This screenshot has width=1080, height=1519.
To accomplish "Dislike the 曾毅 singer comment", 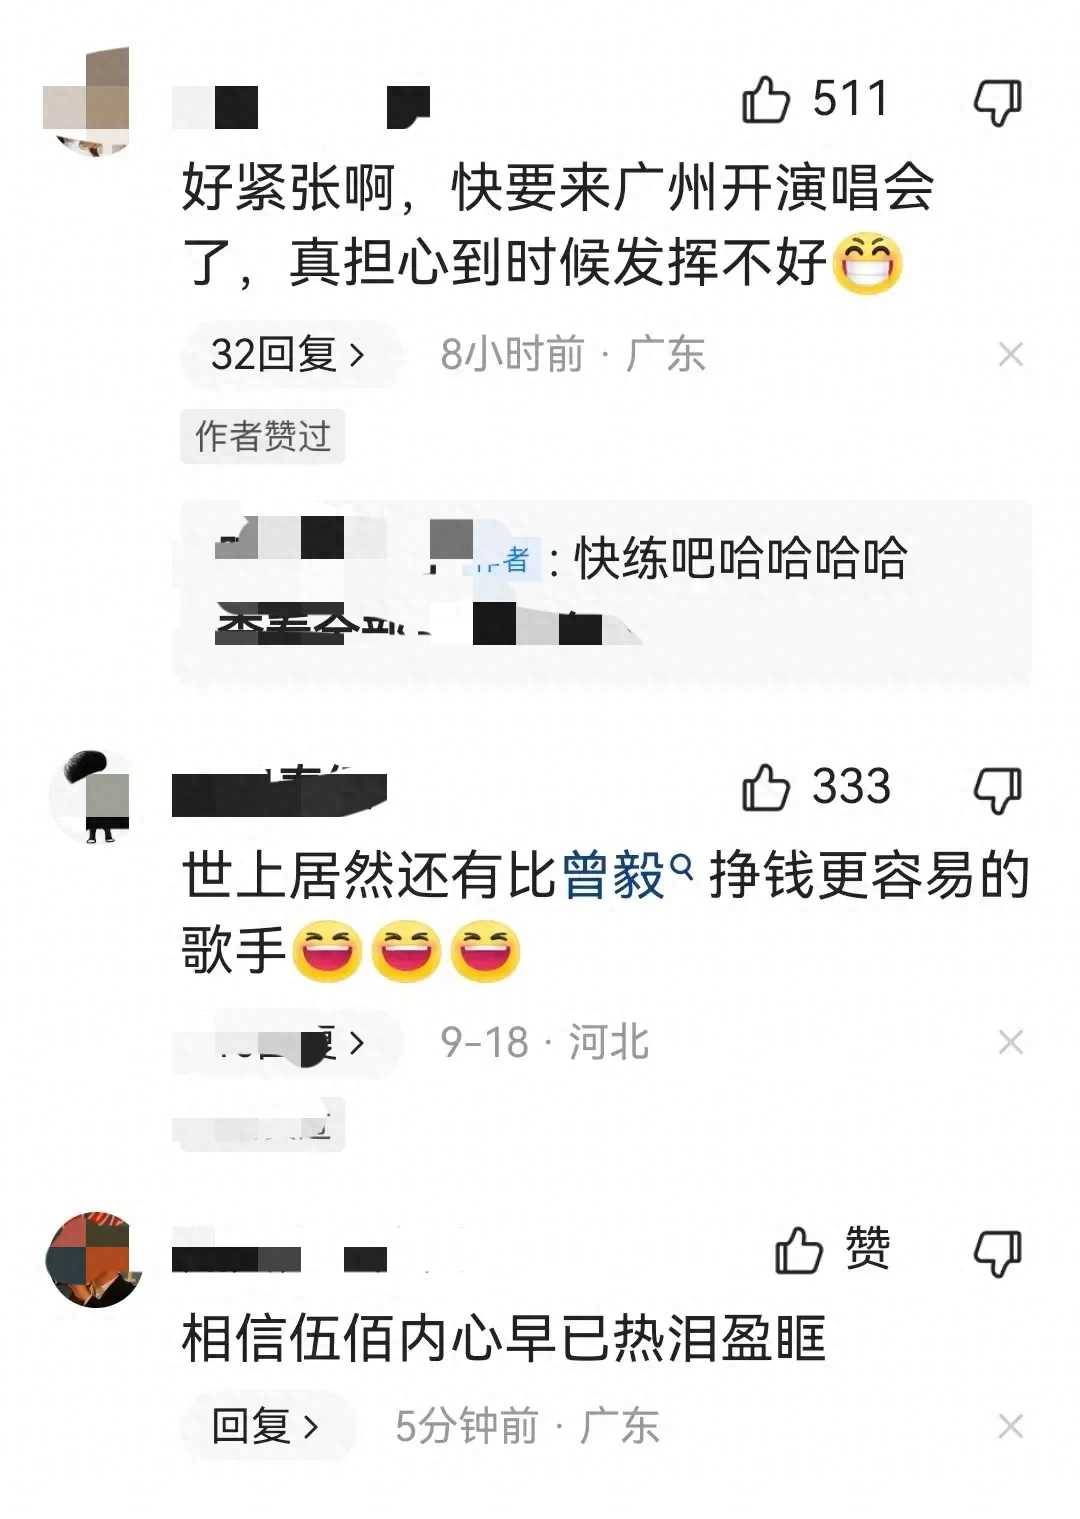I will 998,790.
